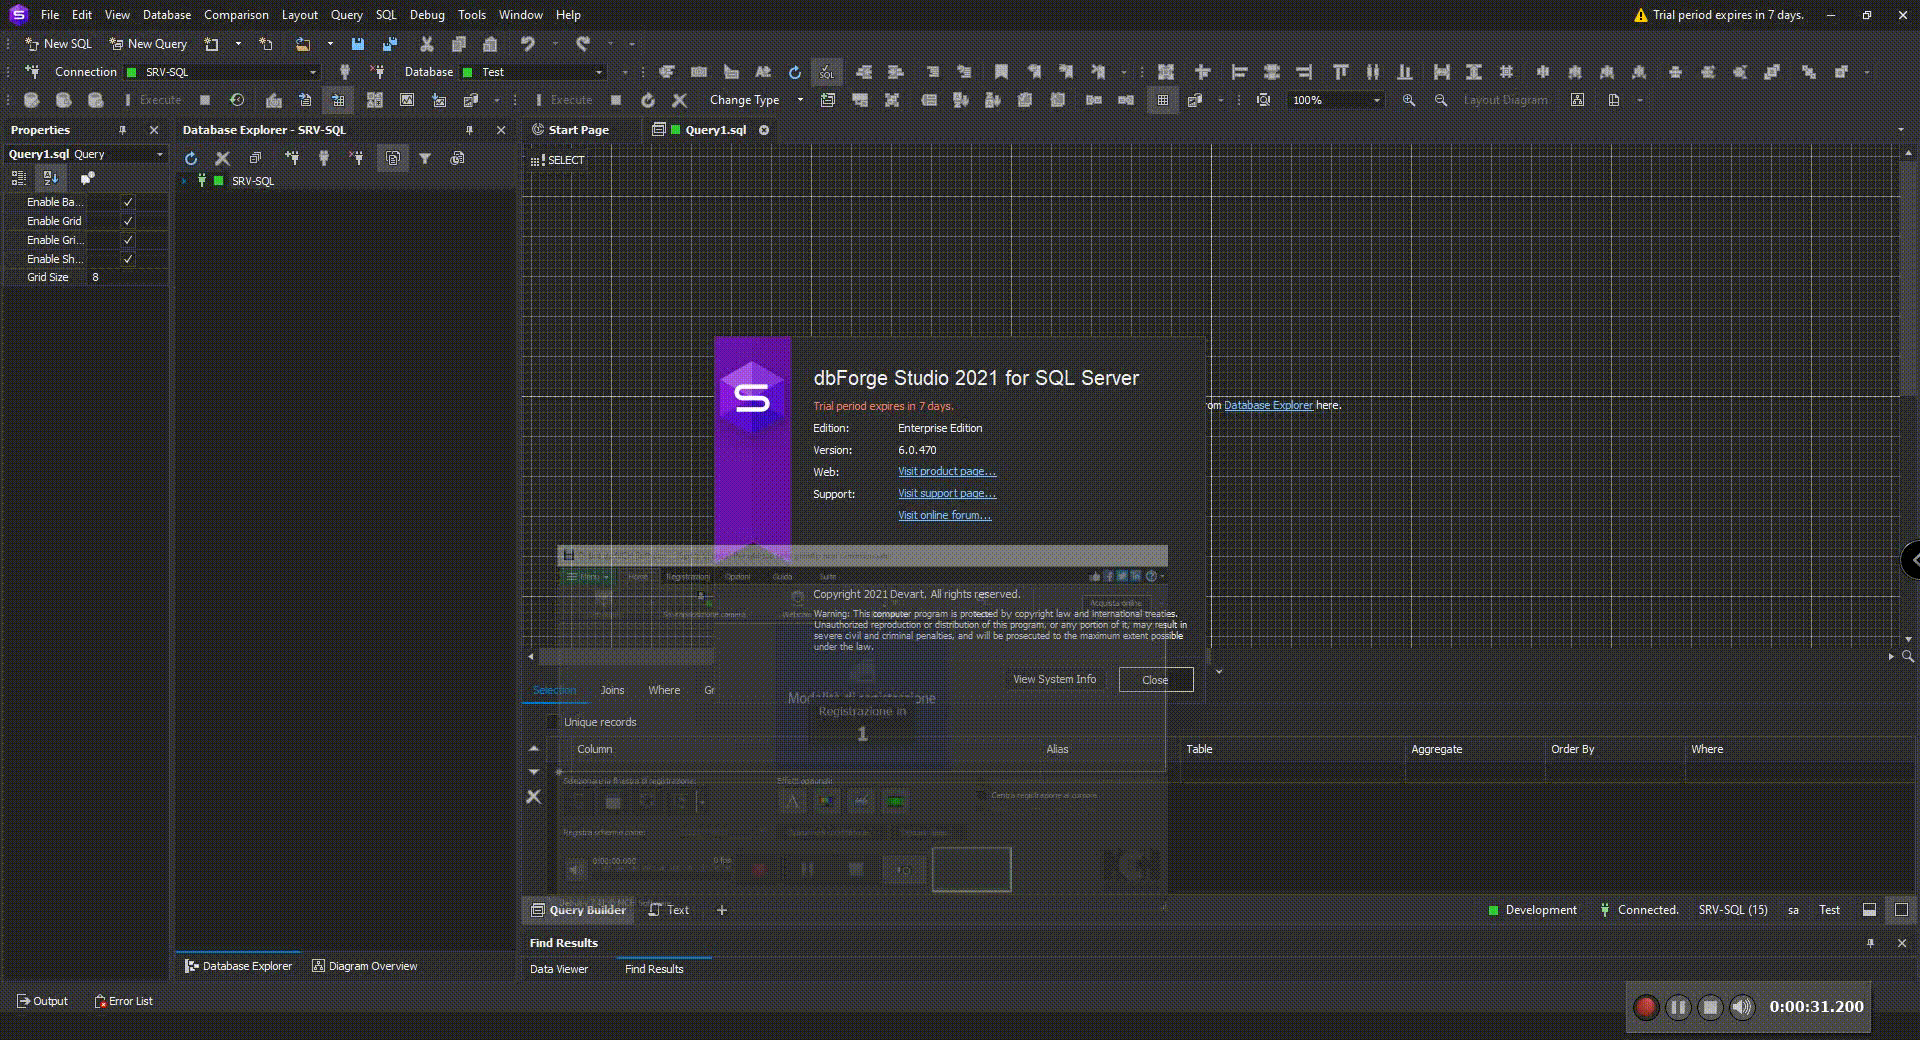Open the Diagram Overview tab

[365, 966]
